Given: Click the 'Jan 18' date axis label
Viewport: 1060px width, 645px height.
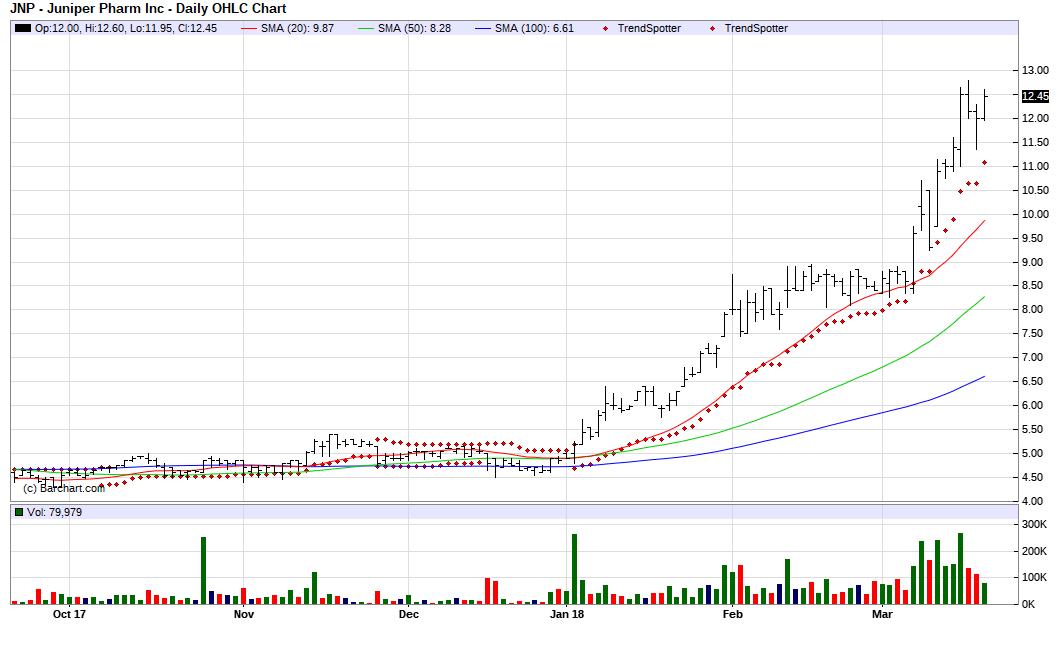Looking at the screenshot, I should click(567, 615).
